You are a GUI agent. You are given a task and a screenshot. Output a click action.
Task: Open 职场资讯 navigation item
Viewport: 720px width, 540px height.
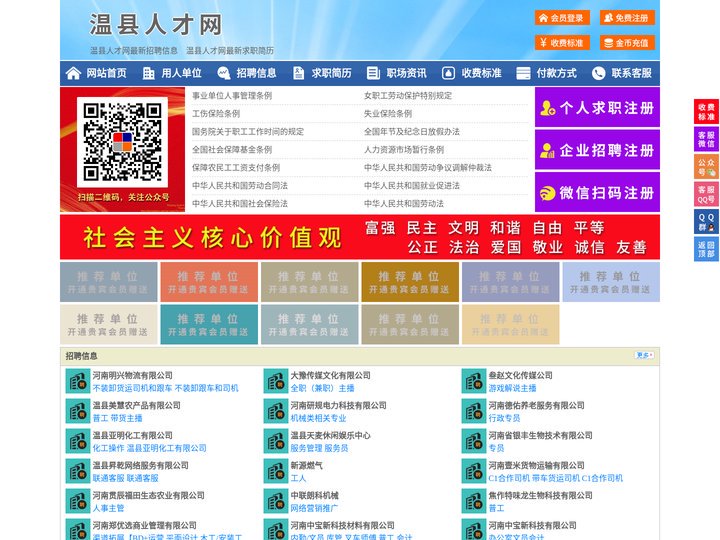point(406,73)
